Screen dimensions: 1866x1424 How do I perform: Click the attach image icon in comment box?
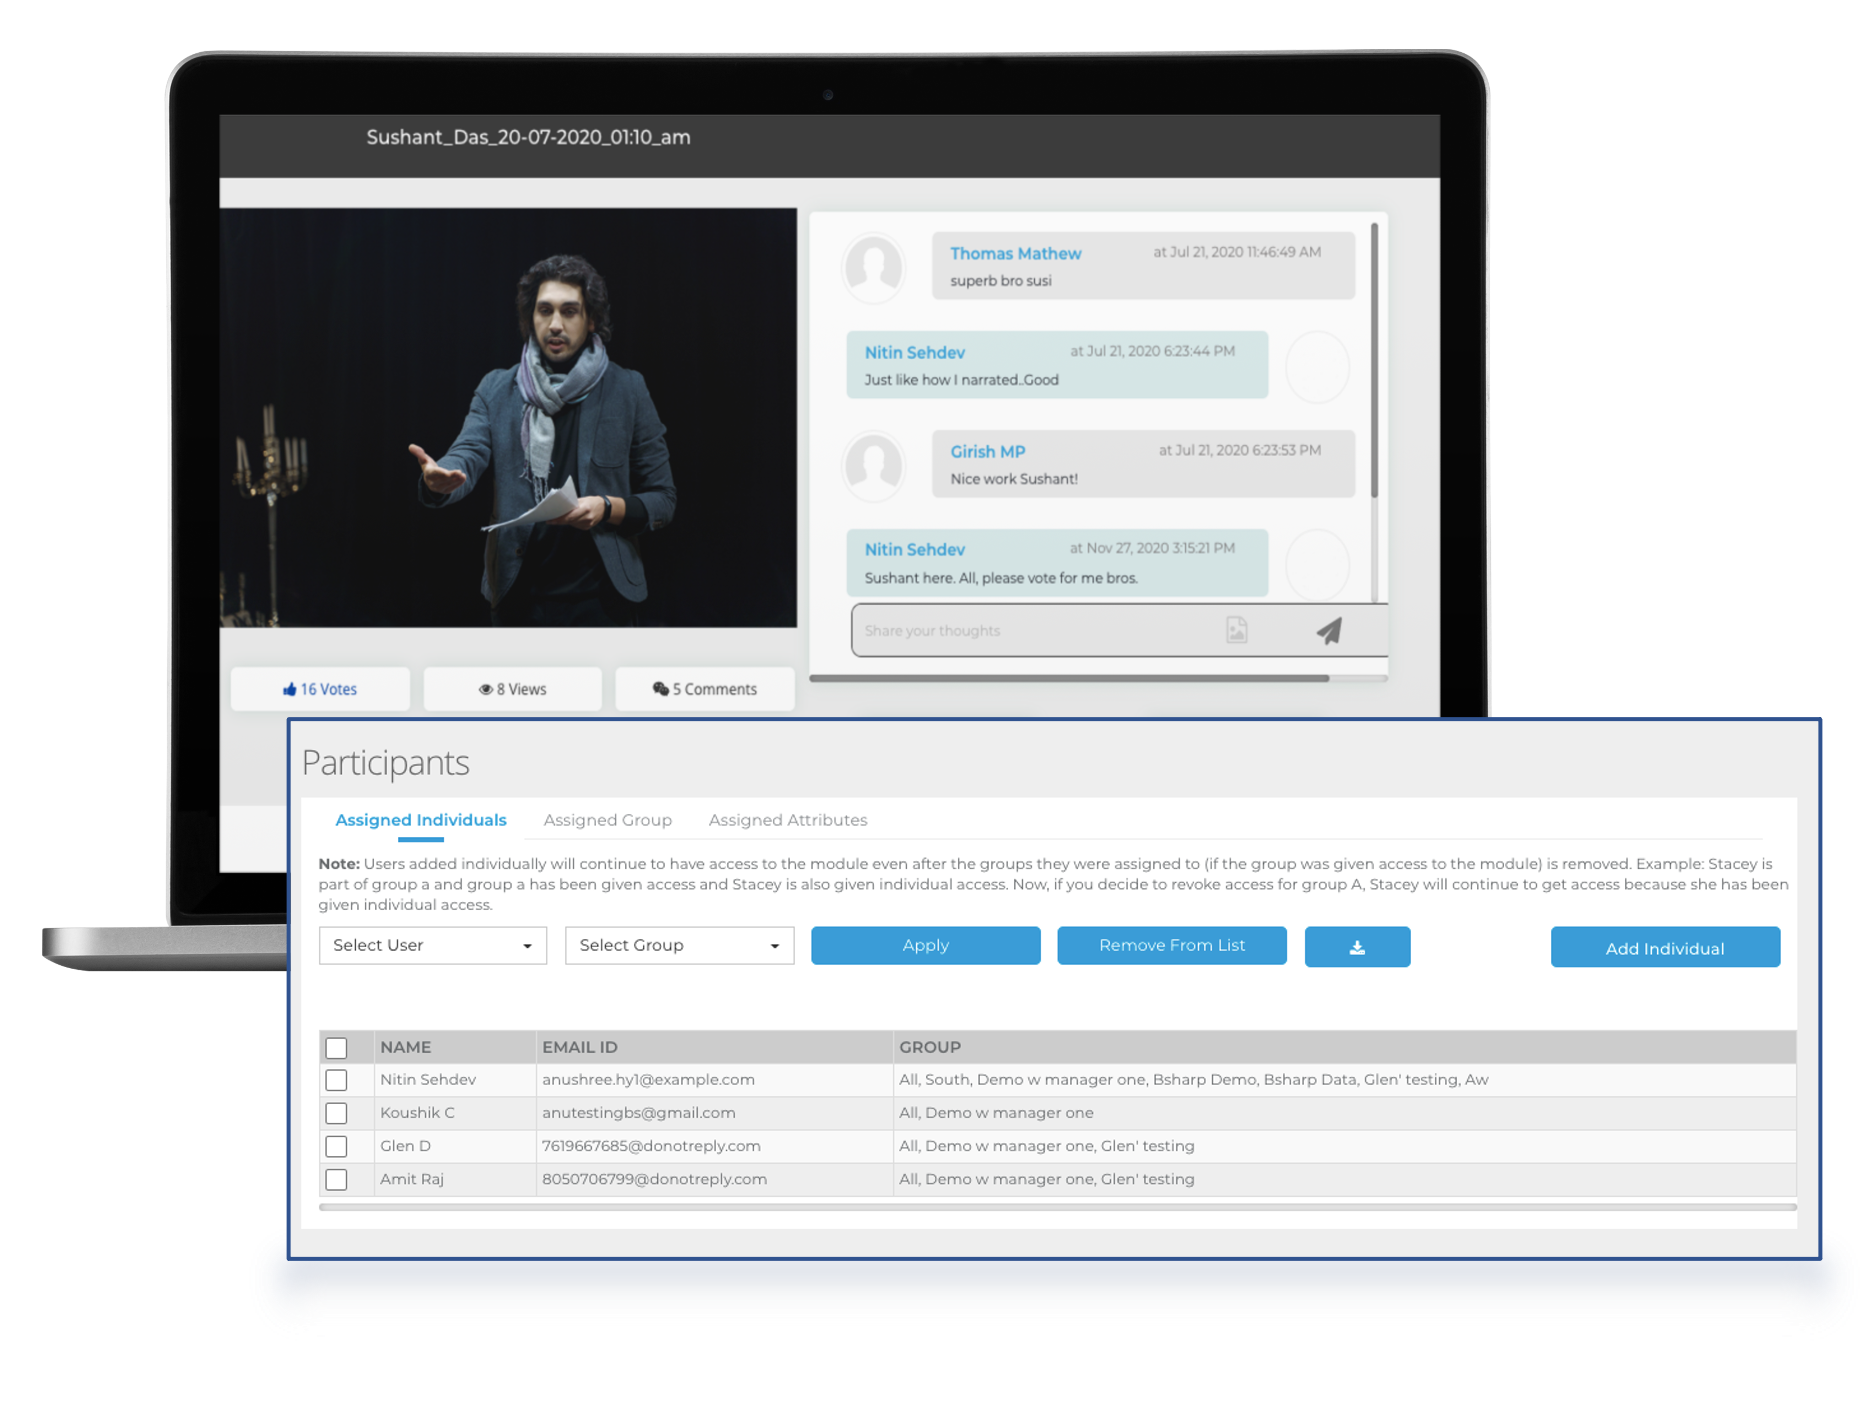pyautogui.click(x=1237, y=630)
